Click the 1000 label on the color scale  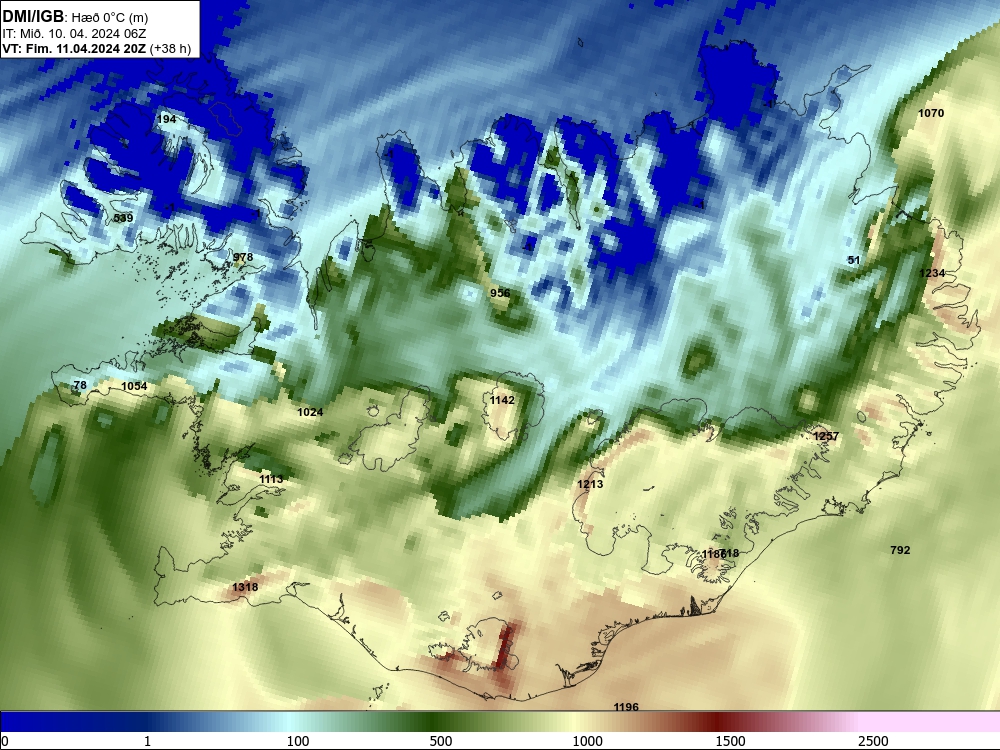point(587,741)
